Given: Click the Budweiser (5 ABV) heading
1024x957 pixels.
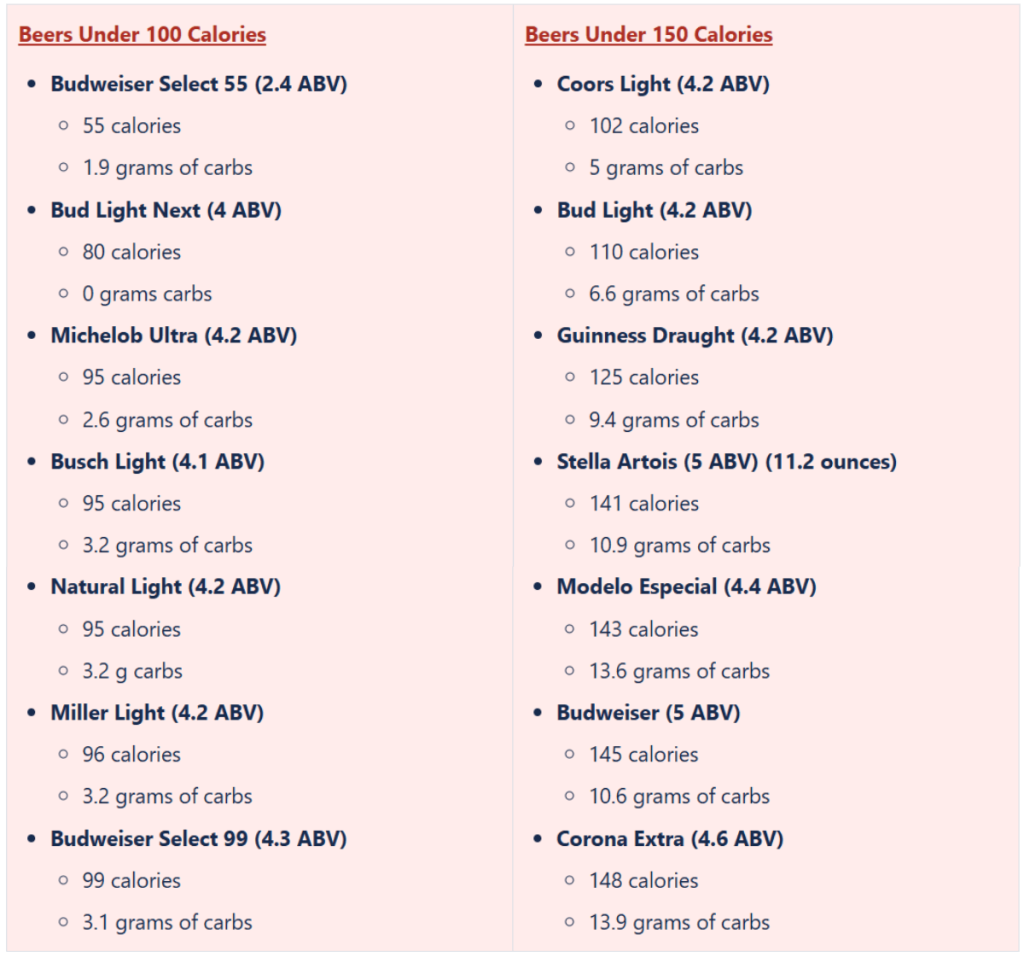Looking at the screenshot, I should click(648, 713).
